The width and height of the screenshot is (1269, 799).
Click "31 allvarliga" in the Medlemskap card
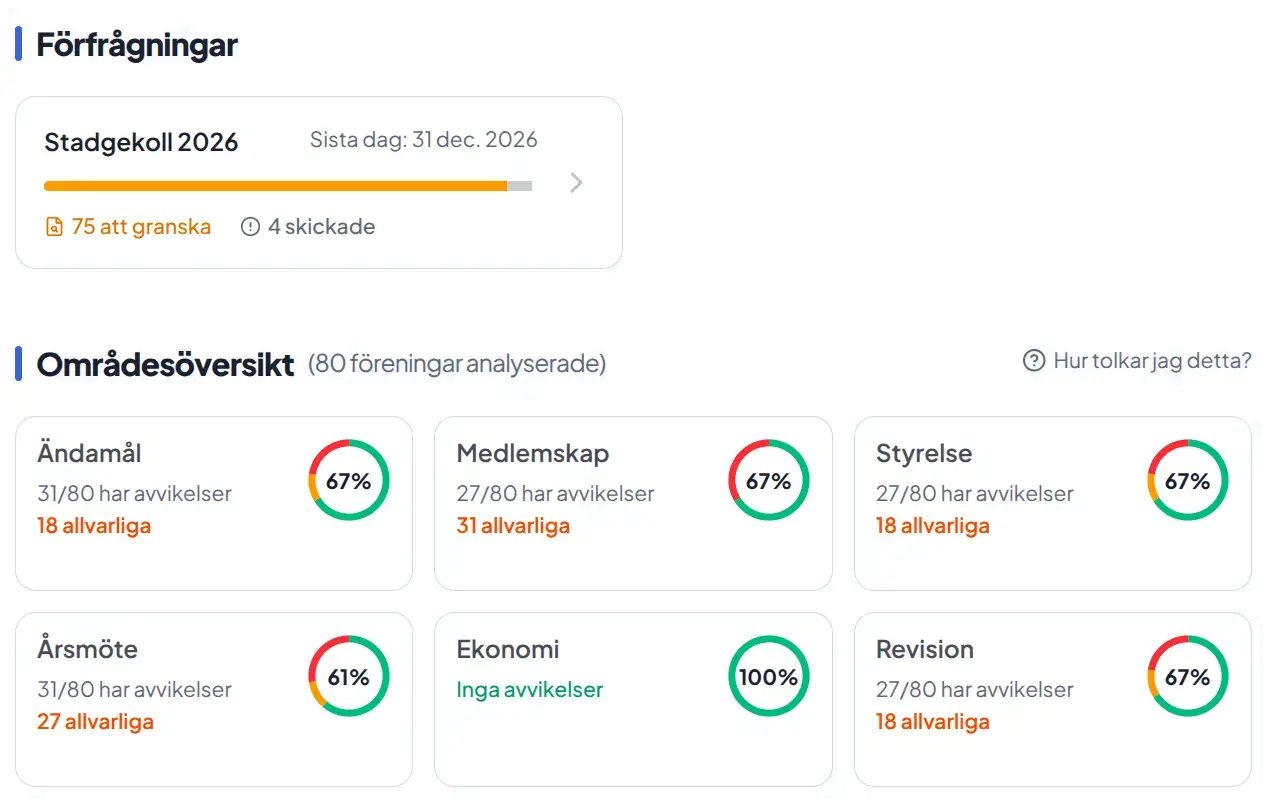(x=513, y=525)
